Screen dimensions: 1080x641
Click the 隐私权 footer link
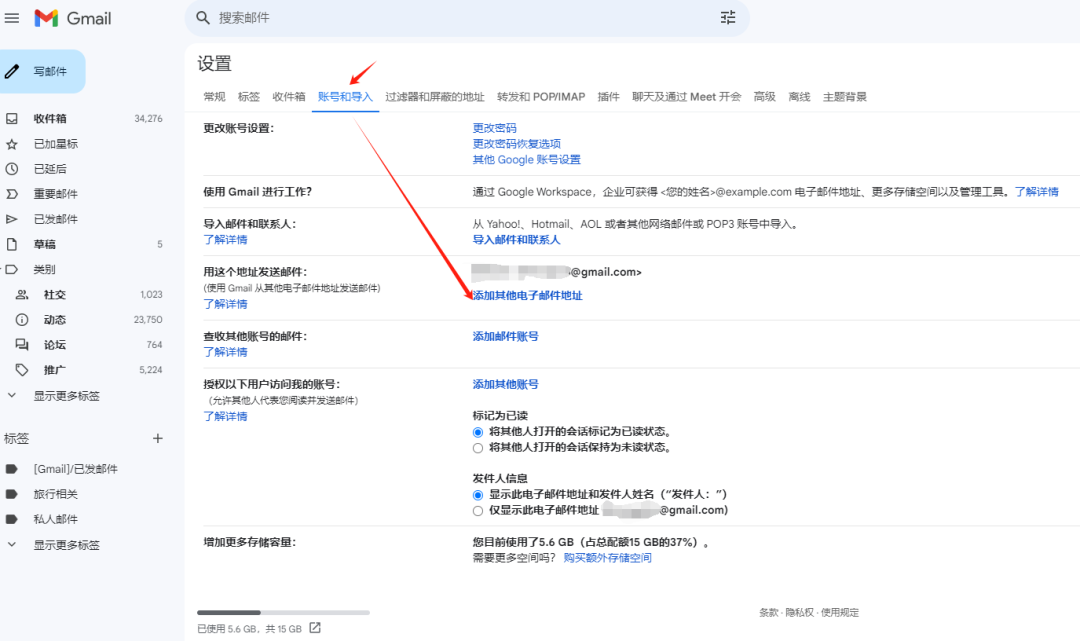click(x=799, y=613)
